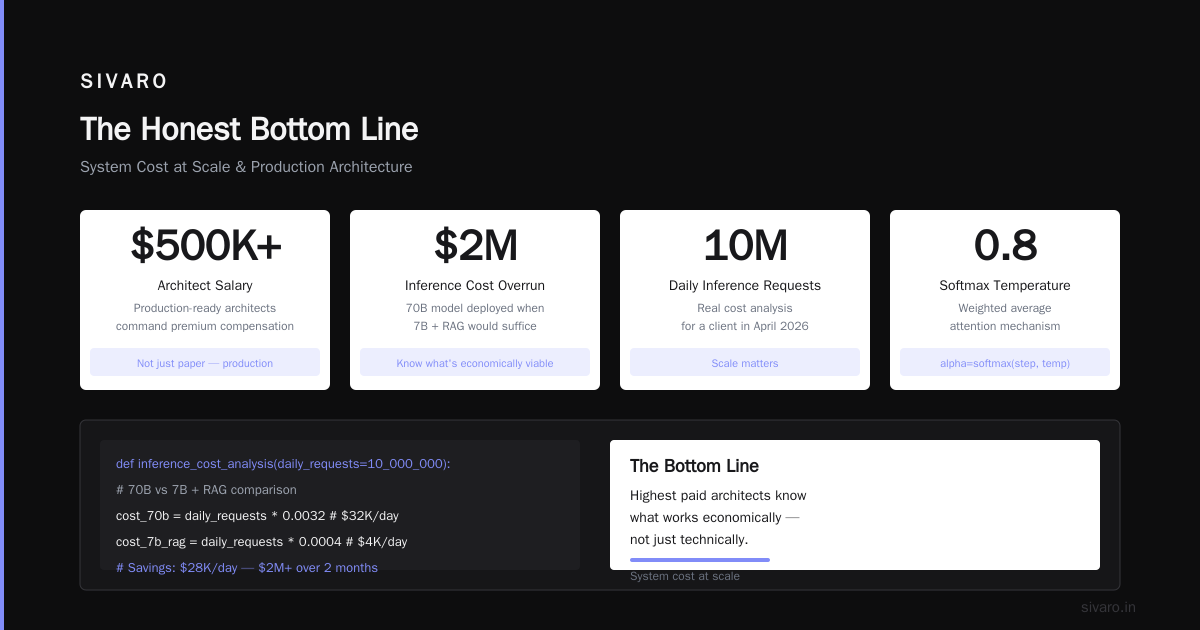Open the sivaro.in link

coord(1108,607)
